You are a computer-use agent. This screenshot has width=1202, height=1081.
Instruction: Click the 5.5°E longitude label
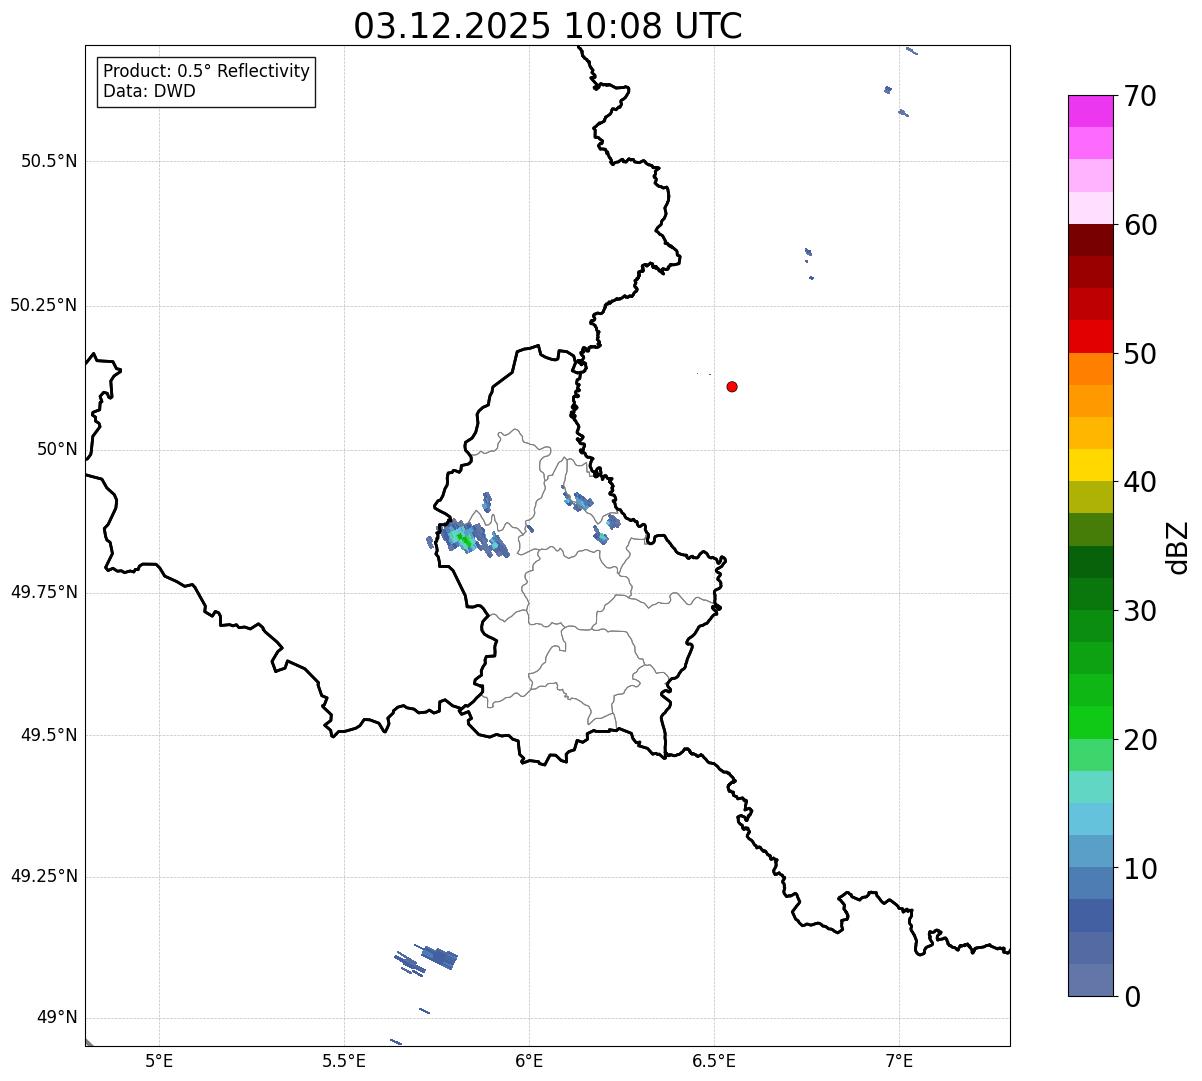[x=344, y=1060]
